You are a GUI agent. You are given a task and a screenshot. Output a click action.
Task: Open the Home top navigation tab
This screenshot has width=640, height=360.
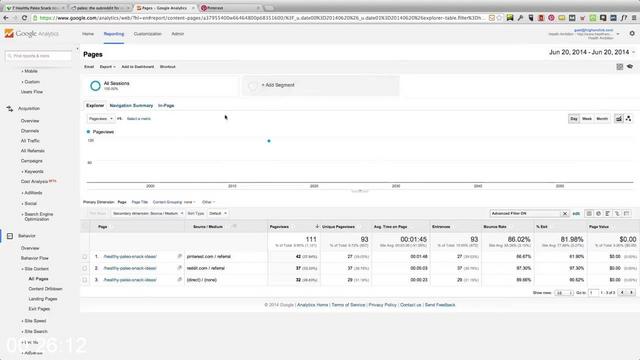[88, 34]
